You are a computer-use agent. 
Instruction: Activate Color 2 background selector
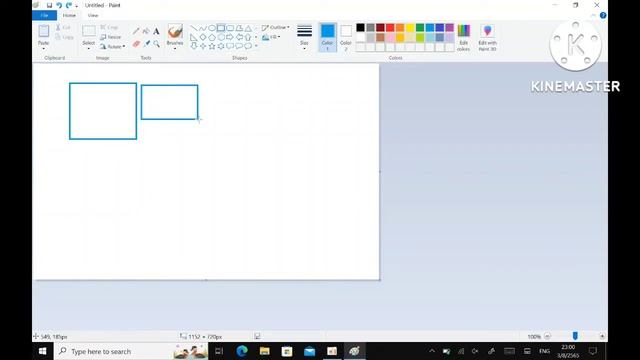pyautogui.click(x=346, y=37)
